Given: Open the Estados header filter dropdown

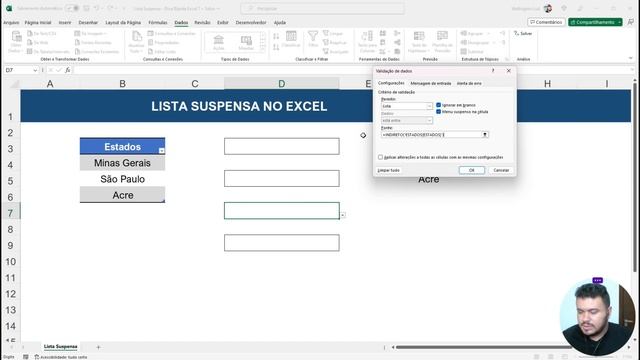Looking at the screenshot, I should tap(162, 151).
